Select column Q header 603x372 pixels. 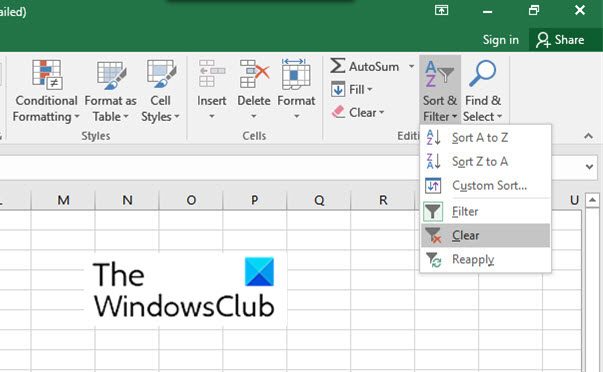(x=319, y=200)
